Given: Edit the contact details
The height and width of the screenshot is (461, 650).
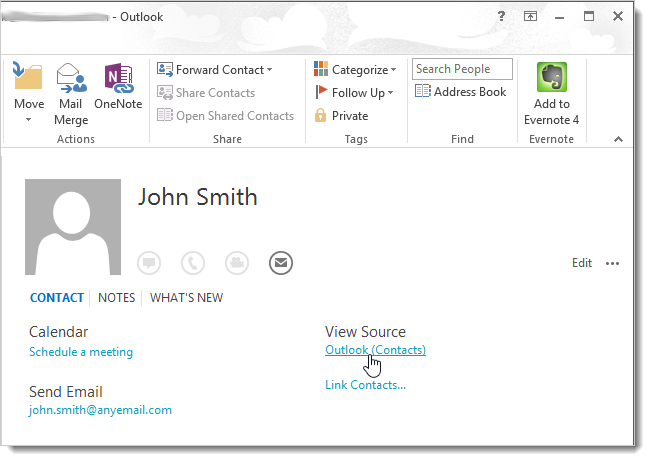Looking at the screenshot, I should point(582,263).
